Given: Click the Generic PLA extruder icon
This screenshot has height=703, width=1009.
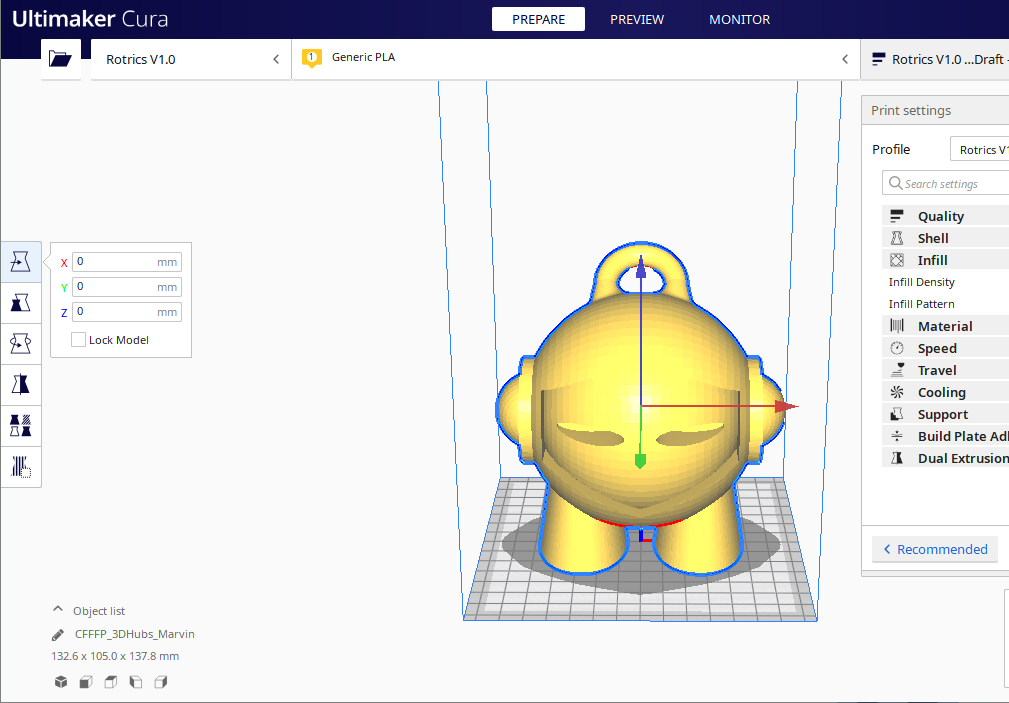Looking at the screenshot, I should (311, 59).
